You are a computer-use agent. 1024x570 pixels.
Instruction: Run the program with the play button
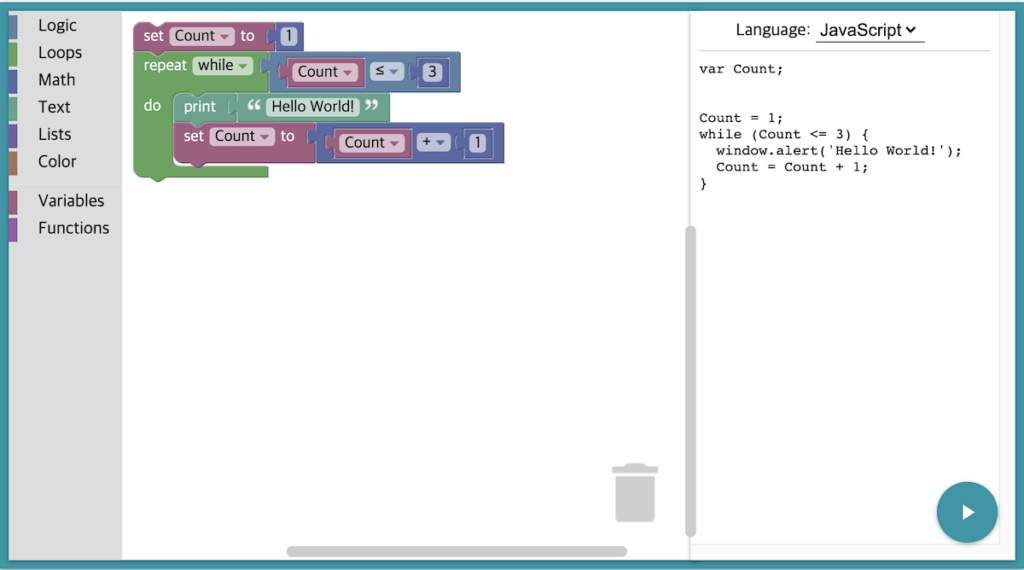point(967,512)
